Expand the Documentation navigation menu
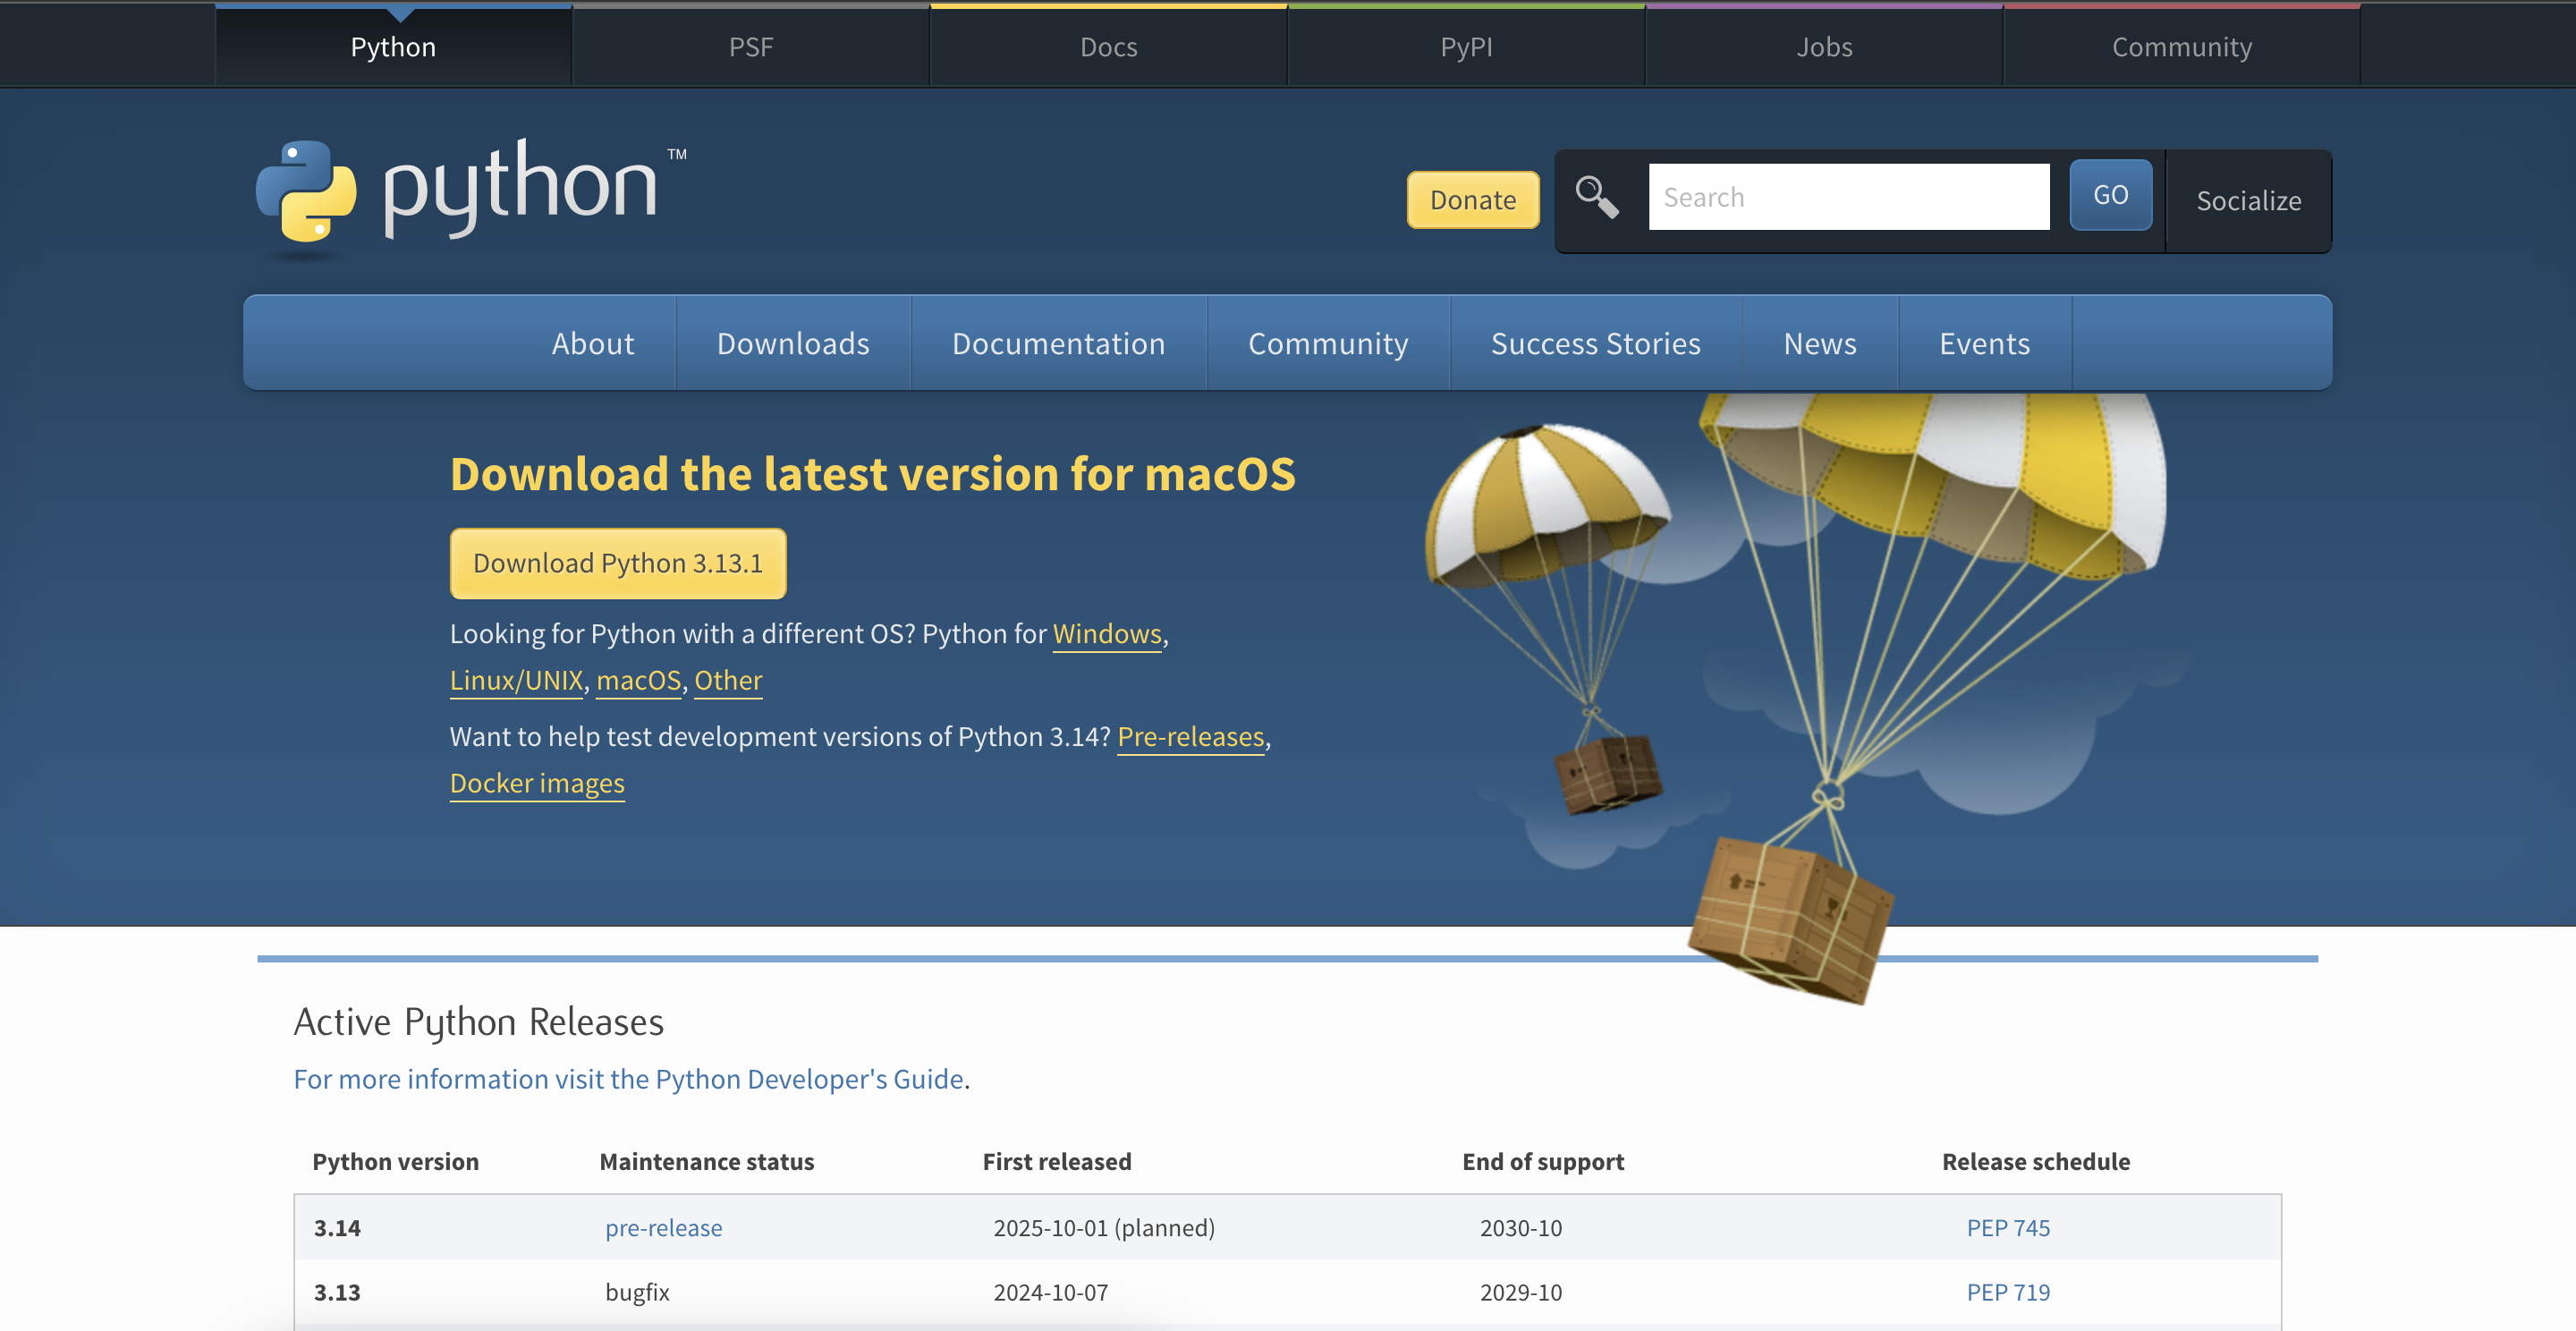 pos(1058,343)
